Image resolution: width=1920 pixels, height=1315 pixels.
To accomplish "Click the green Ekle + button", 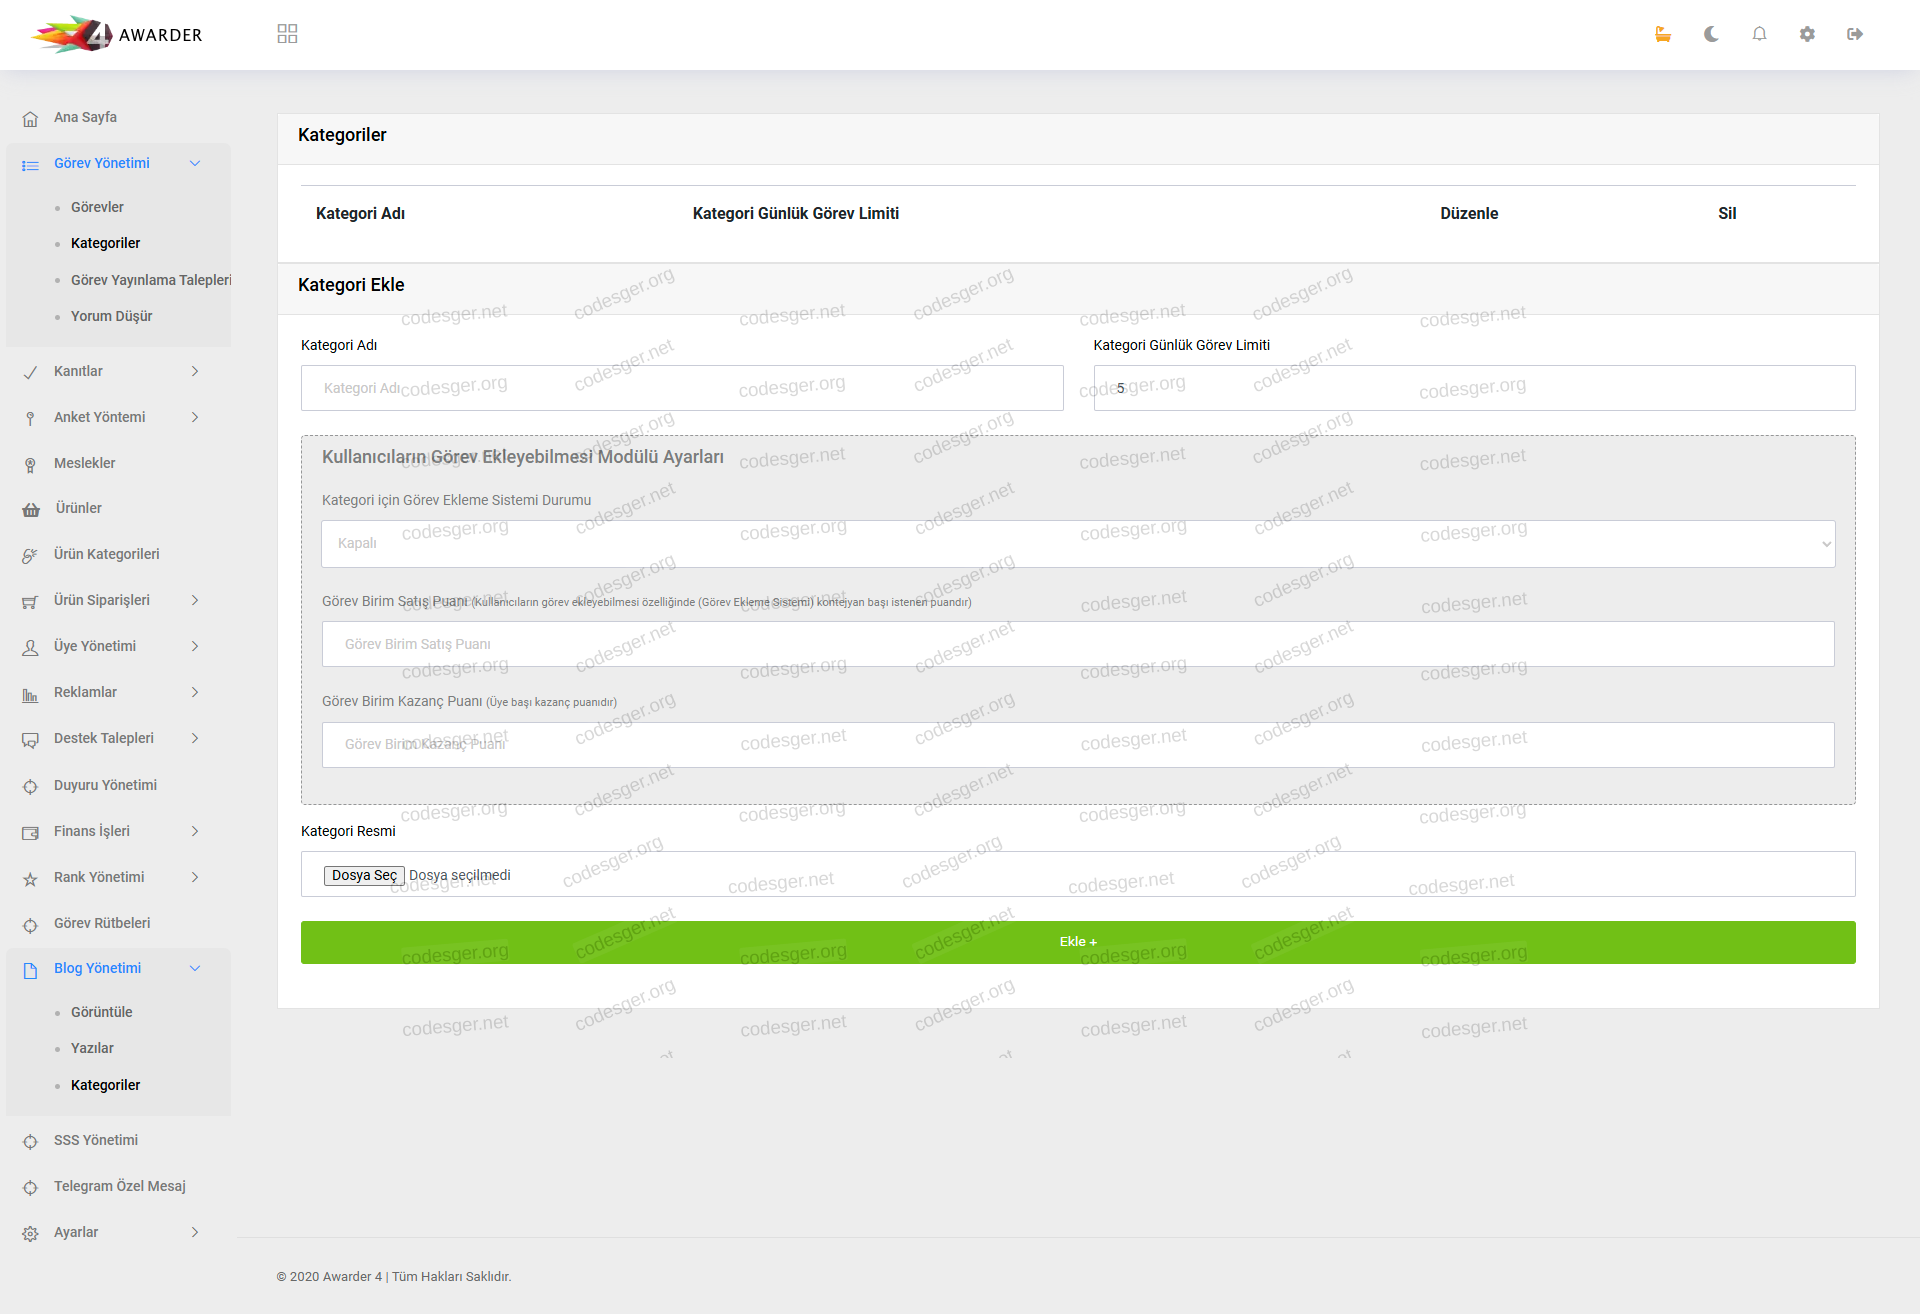I will (1077, 942).
